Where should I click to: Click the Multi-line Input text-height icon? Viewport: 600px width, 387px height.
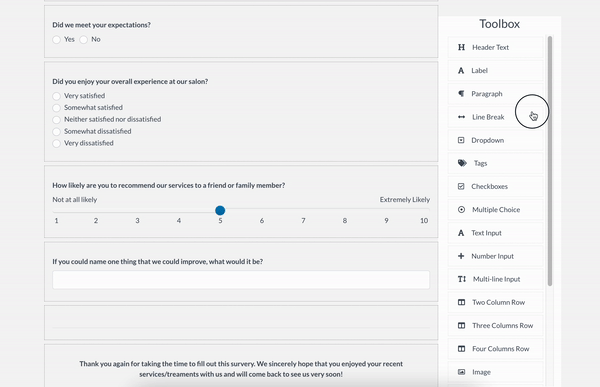462,279
